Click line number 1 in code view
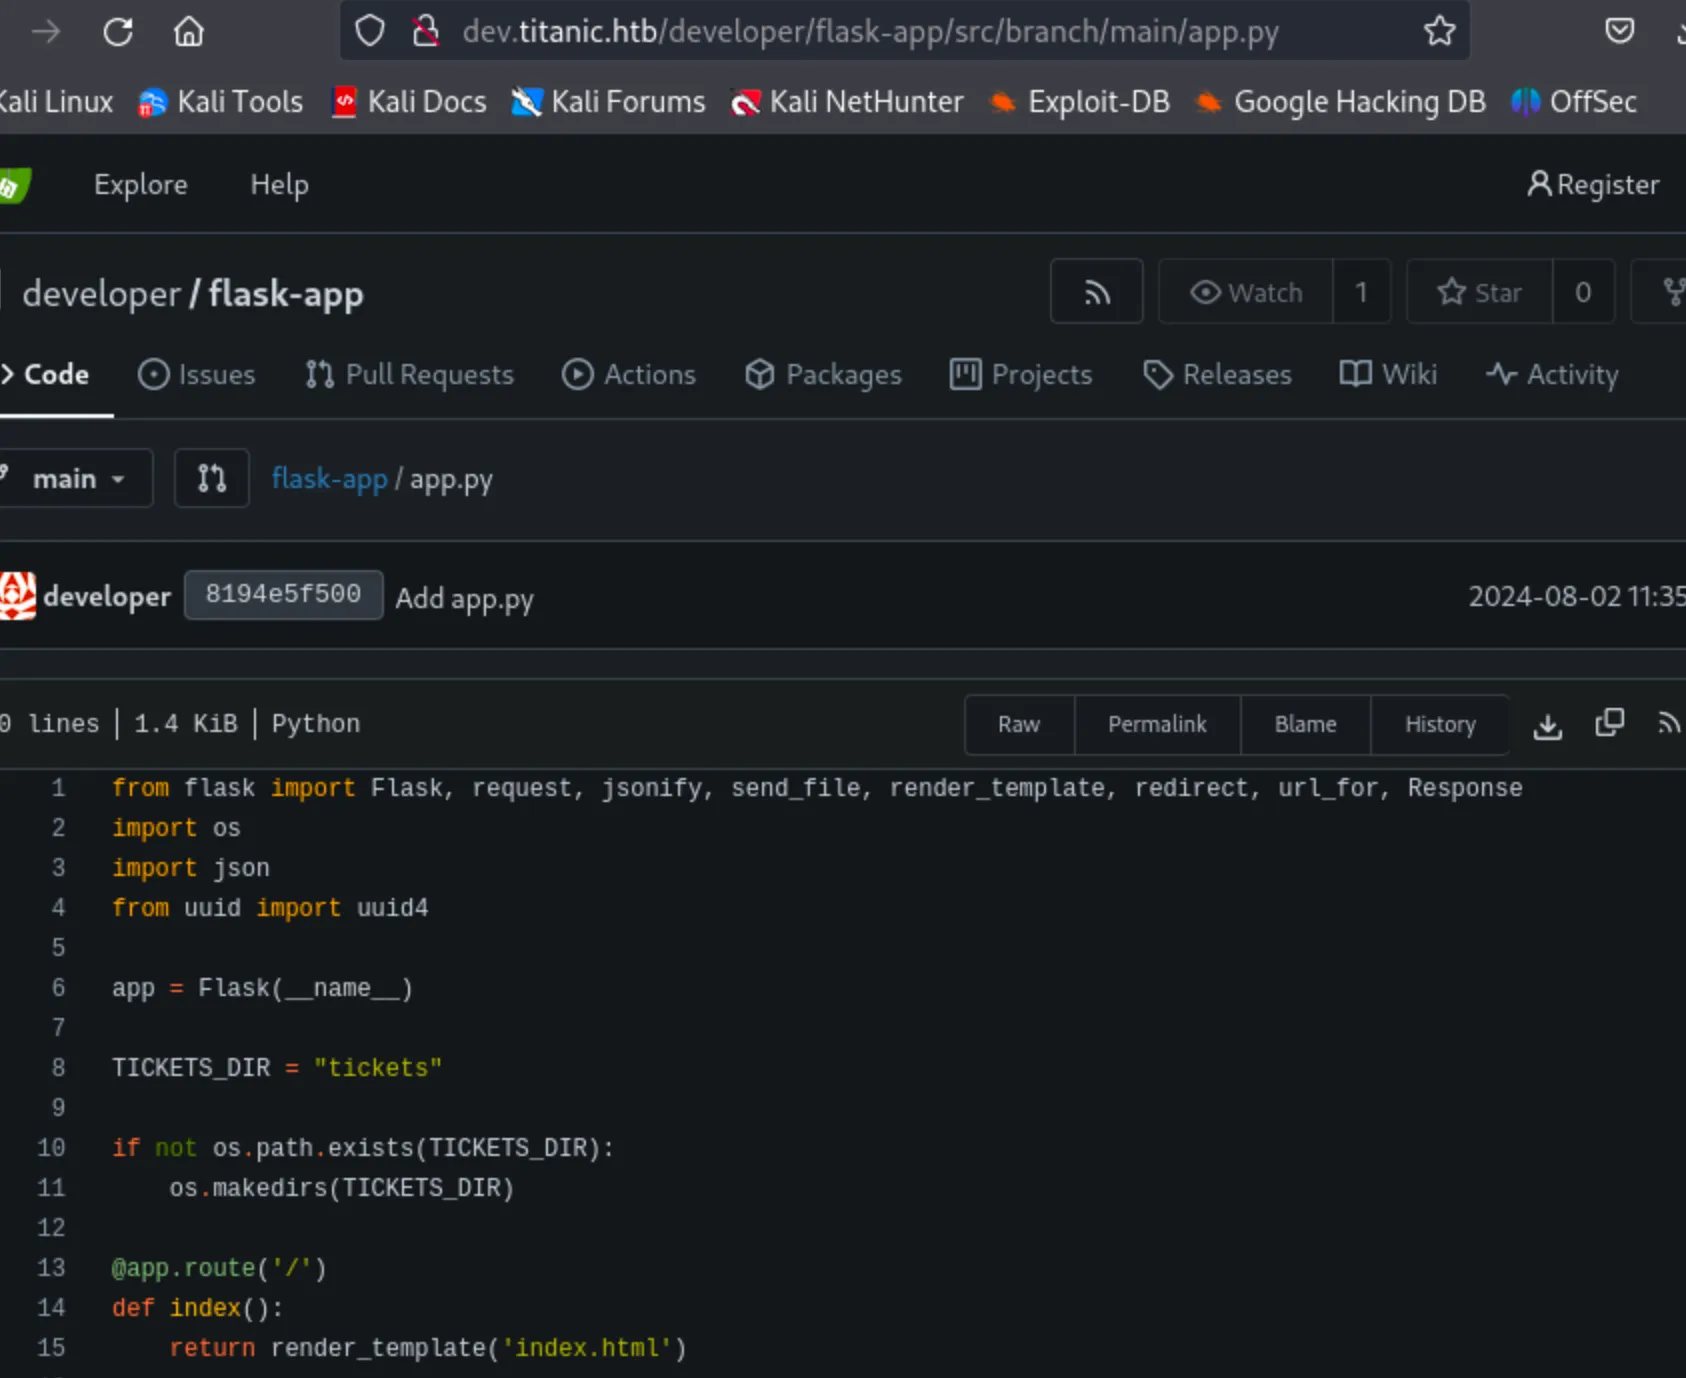Viewport: 1686px width, 1378px height. tap(58, 788)
